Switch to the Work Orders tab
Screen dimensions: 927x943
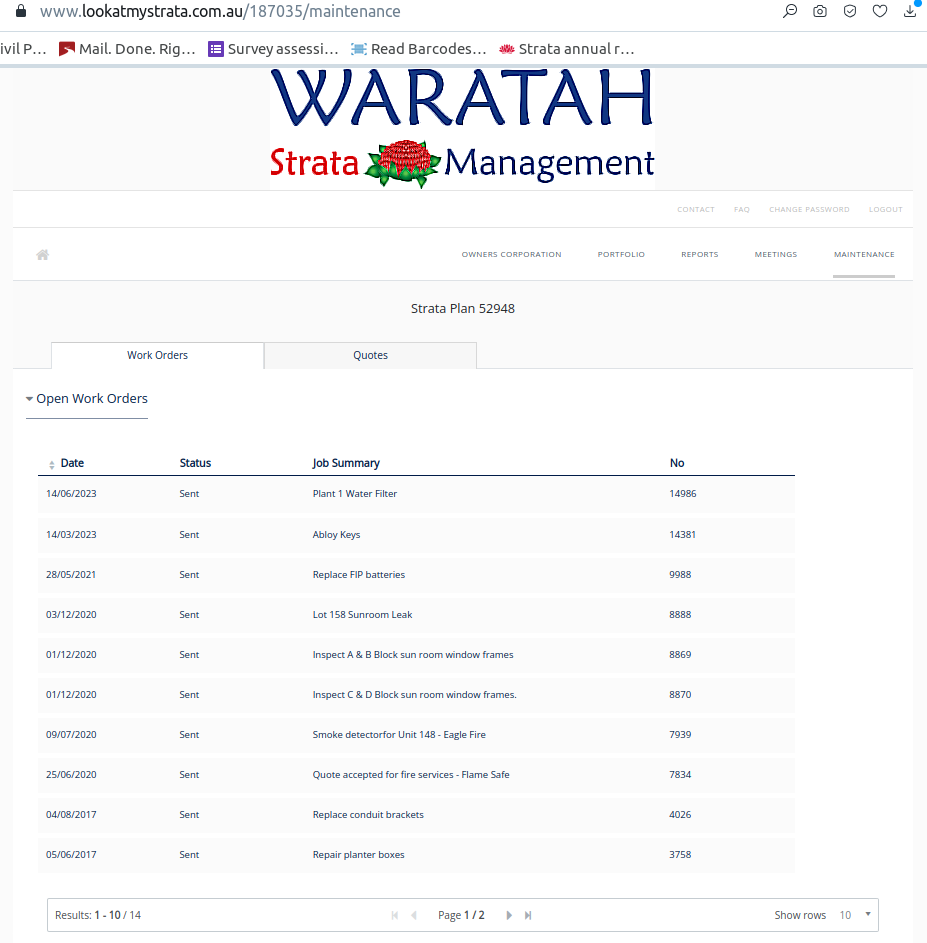[158, 355]
